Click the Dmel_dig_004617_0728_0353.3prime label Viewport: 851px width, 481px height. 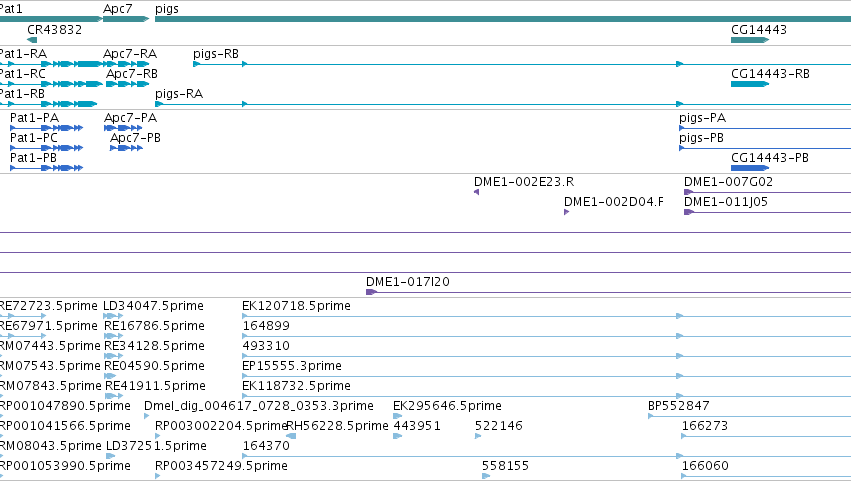259,406
